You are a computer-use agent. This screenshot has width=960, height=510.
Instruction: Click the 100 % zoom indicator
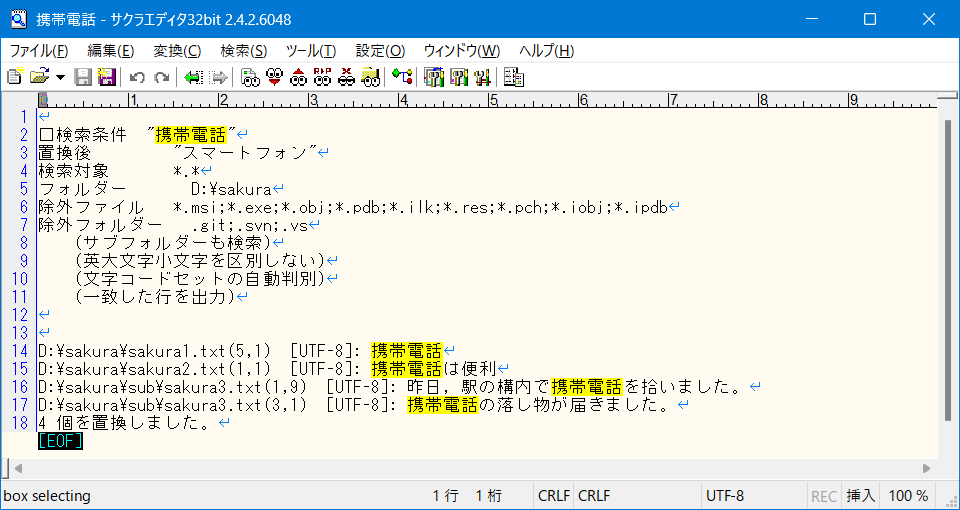coord(908,496)
